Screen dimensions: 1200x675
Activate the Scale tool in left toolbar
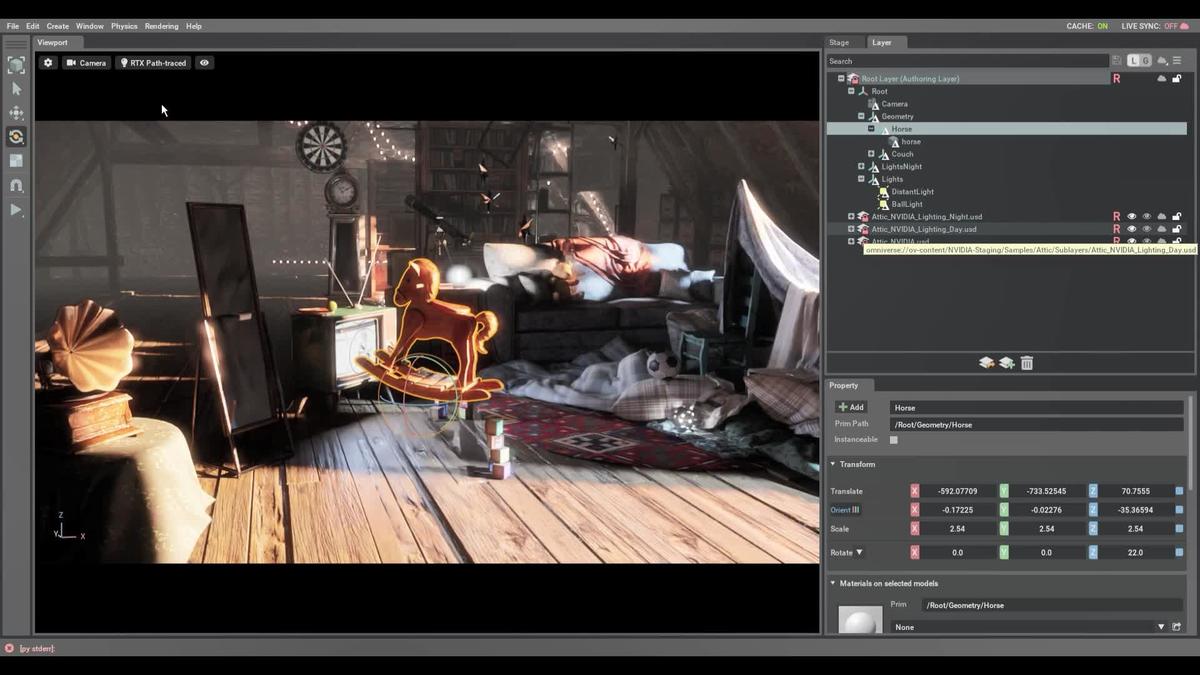click(16, 161)
